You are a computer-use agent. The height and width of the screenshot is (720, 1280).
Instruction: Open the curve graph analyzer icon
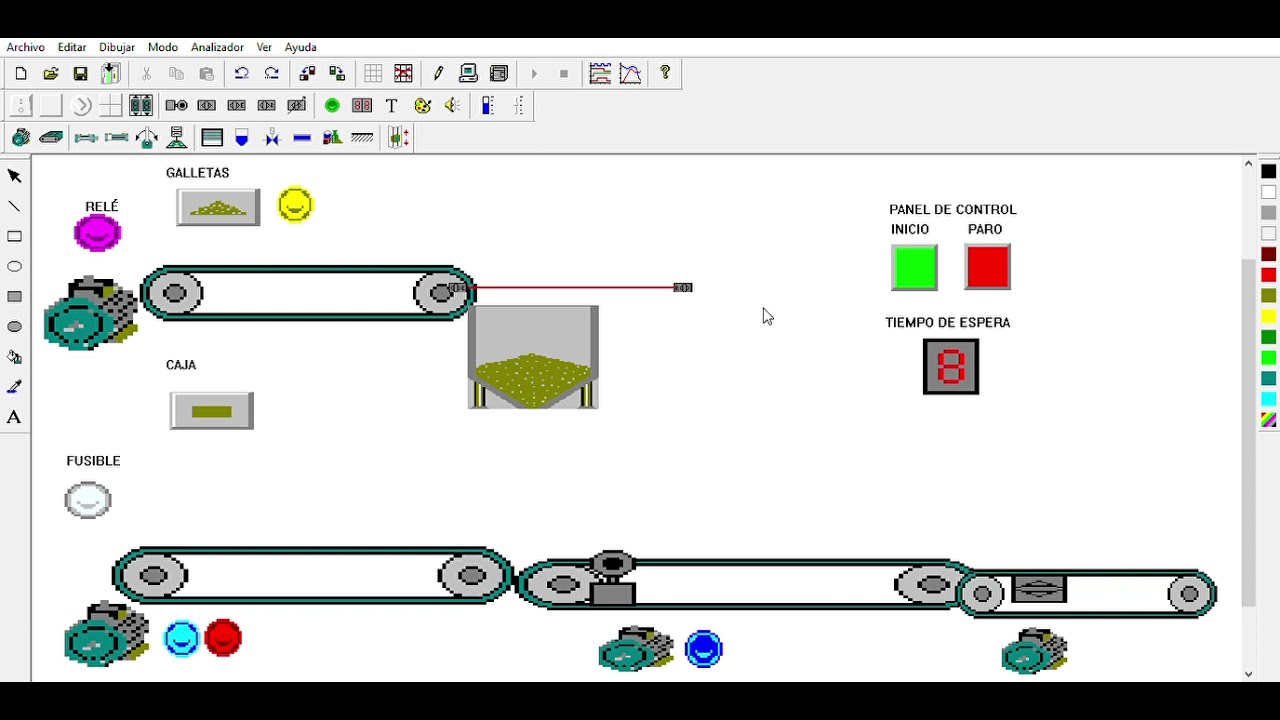[x=630, y=74]
